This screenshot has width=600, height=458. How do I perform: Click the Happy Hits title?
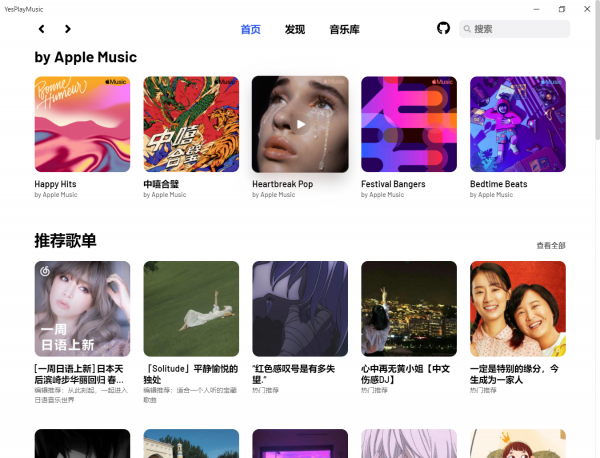tap(55, 184)
